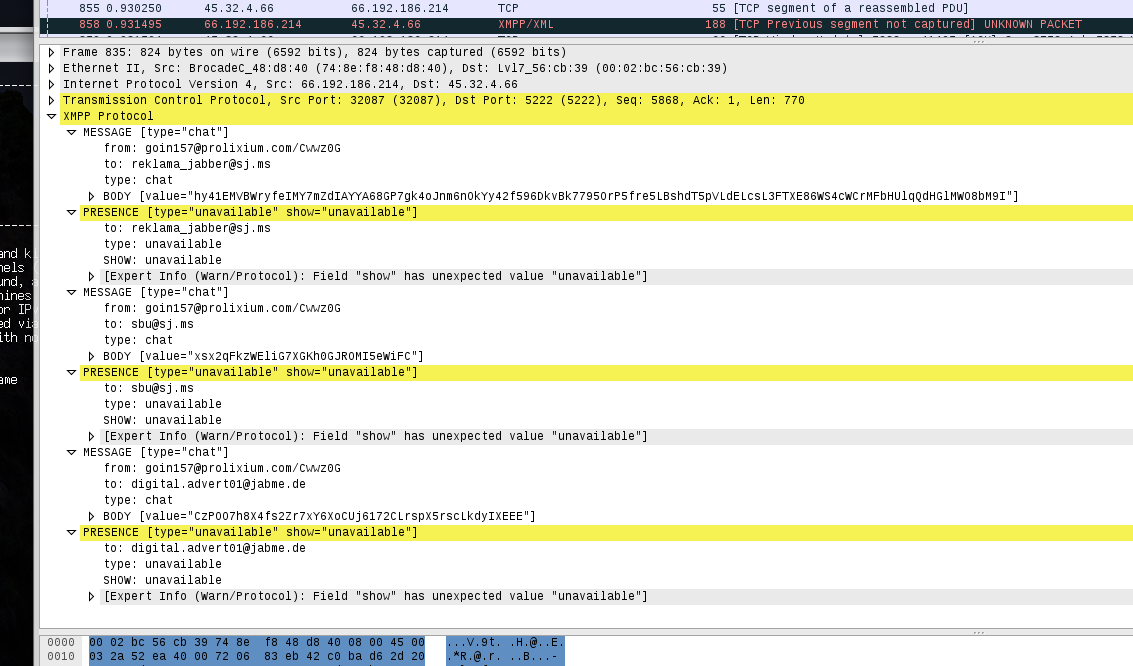The image size is (1133, 666).
Task: Expand Internet Protocol Version 4 row
Action: click(x=52, y=84)
